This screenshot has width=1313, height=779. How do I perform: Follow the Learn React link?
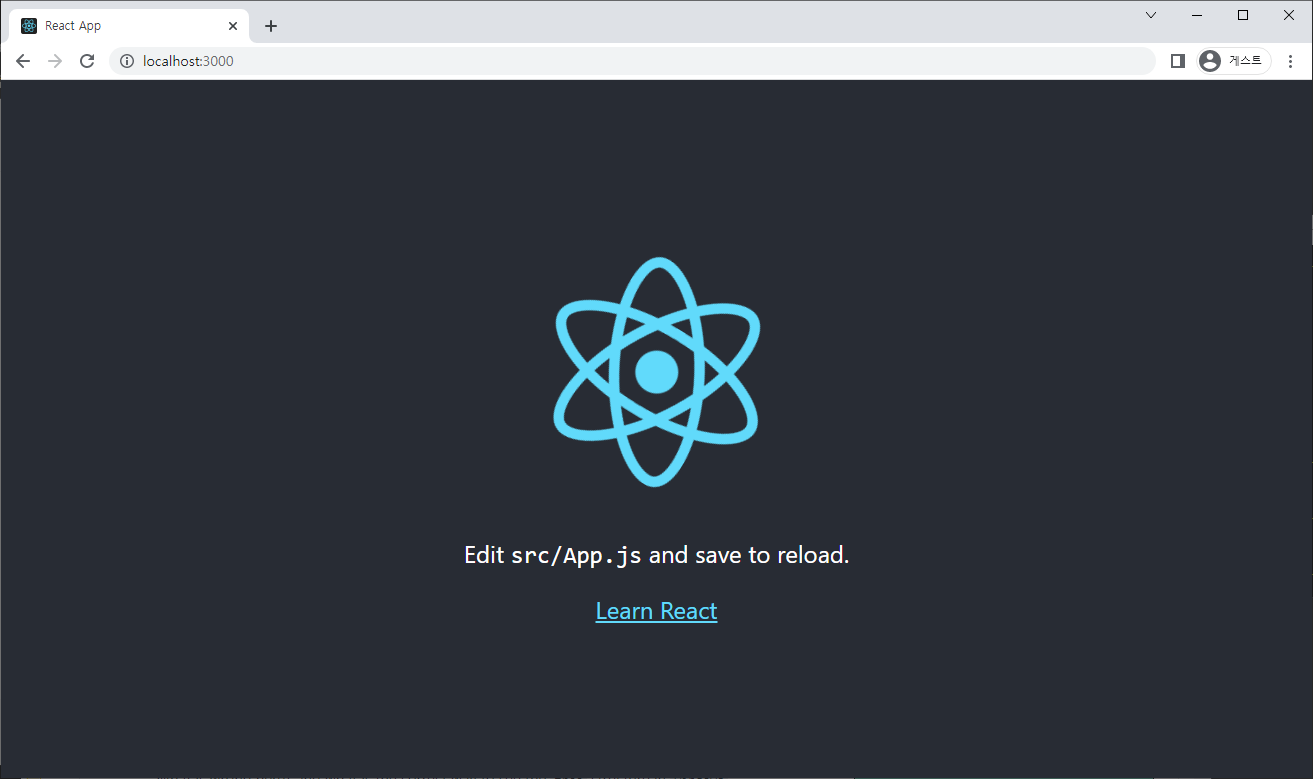656,610
